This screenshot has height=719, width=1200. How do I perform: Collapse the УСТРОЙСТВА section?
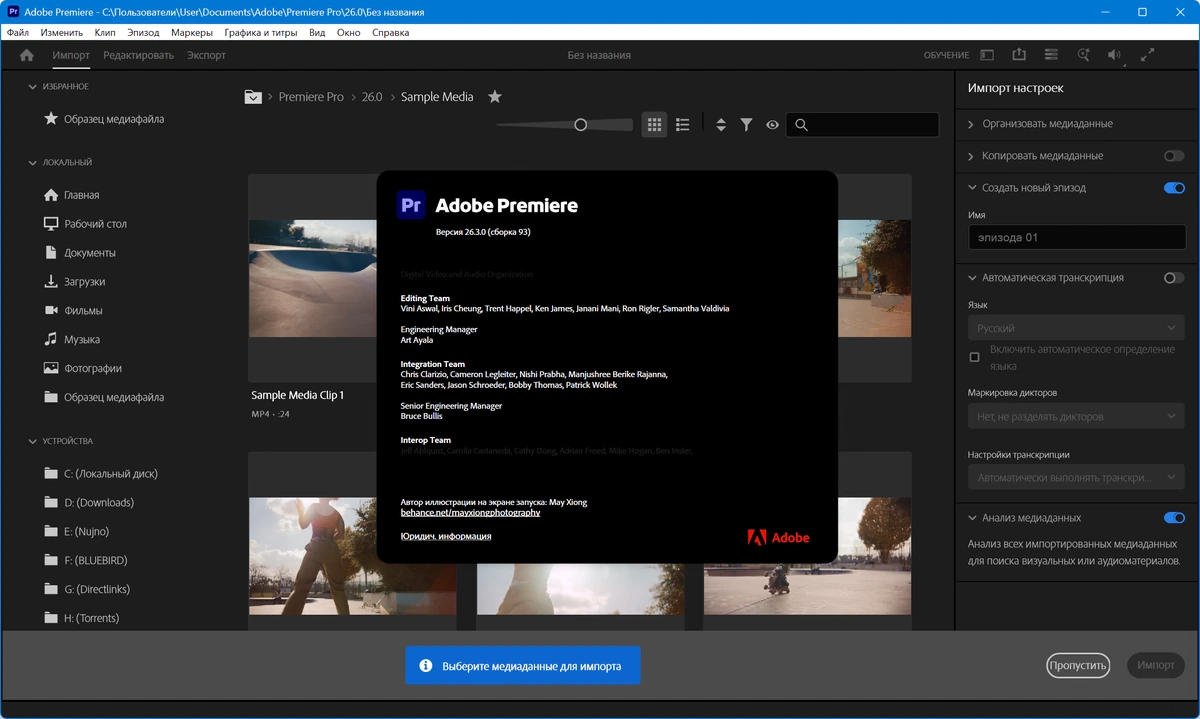coord(33,441)
